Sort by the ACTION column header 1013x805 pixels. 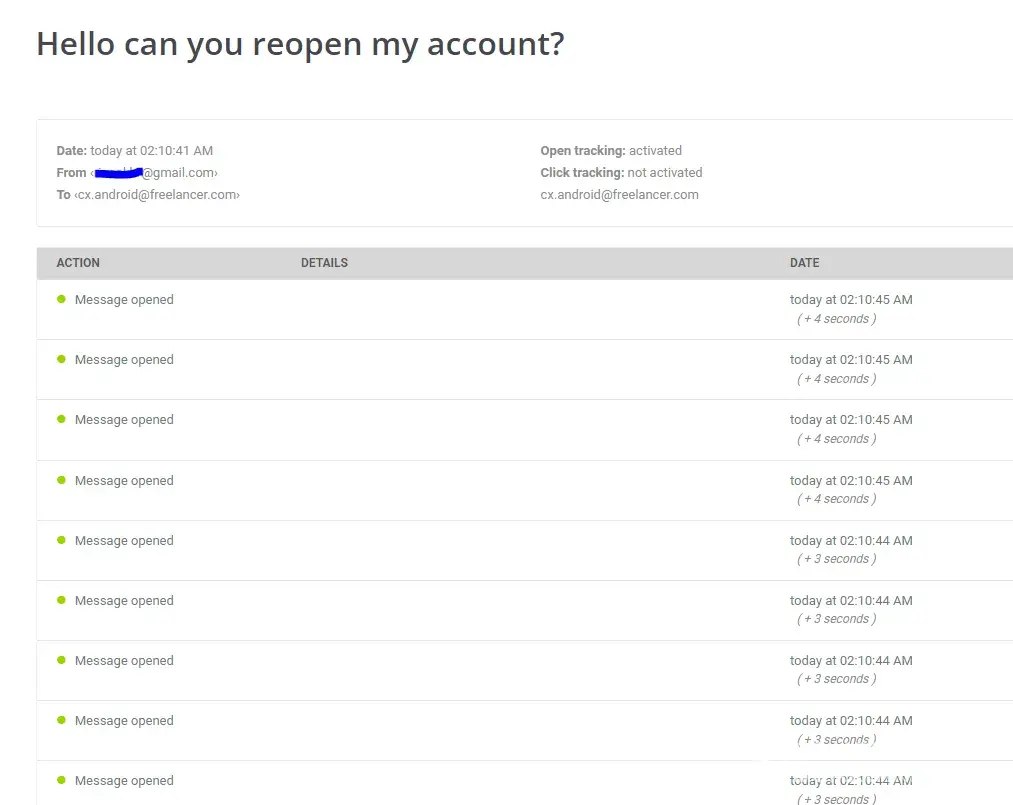pyautogui.click(x=78, y=263)
